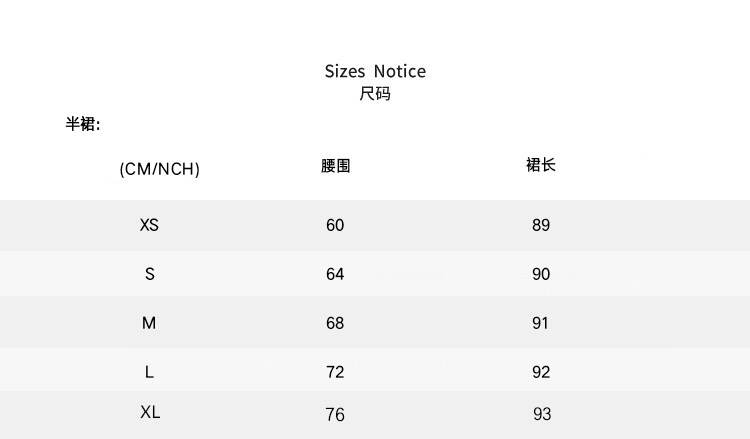Screen dimensions: 750x439
Task: Click the S size row label
Action: (150, 274)
